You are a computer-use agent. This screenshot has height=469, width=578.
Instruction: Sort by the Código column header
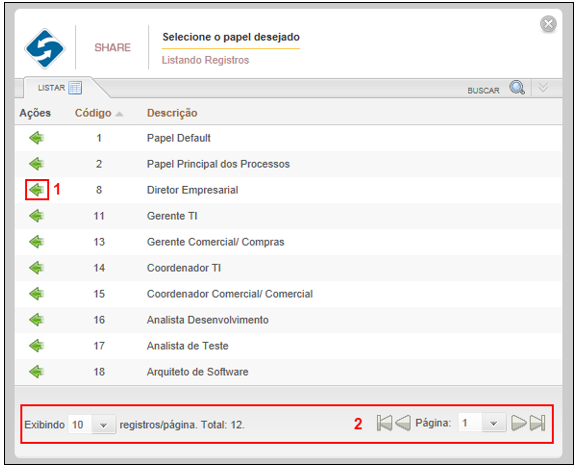point(93,113)
